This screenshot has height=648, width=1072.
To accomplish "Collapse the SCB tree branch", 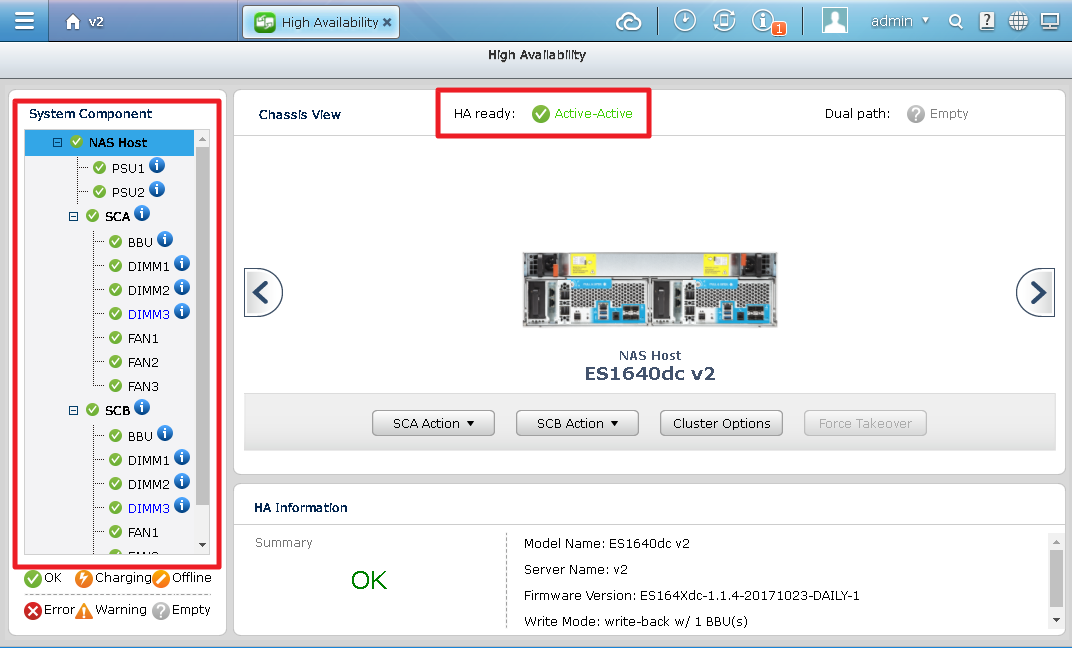I will coord(74,410).
